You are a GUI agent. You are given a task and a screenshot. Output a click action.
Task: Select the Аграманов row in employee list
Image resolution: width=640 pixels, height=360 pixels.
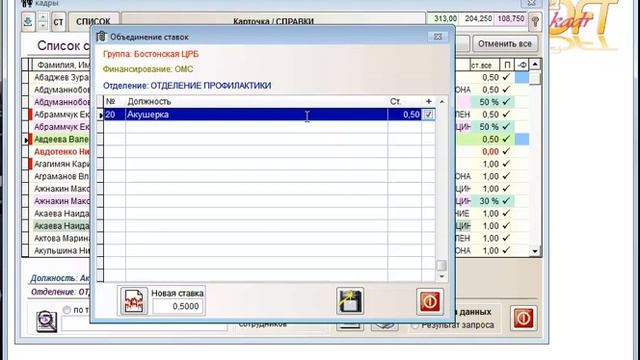[61, 176]
